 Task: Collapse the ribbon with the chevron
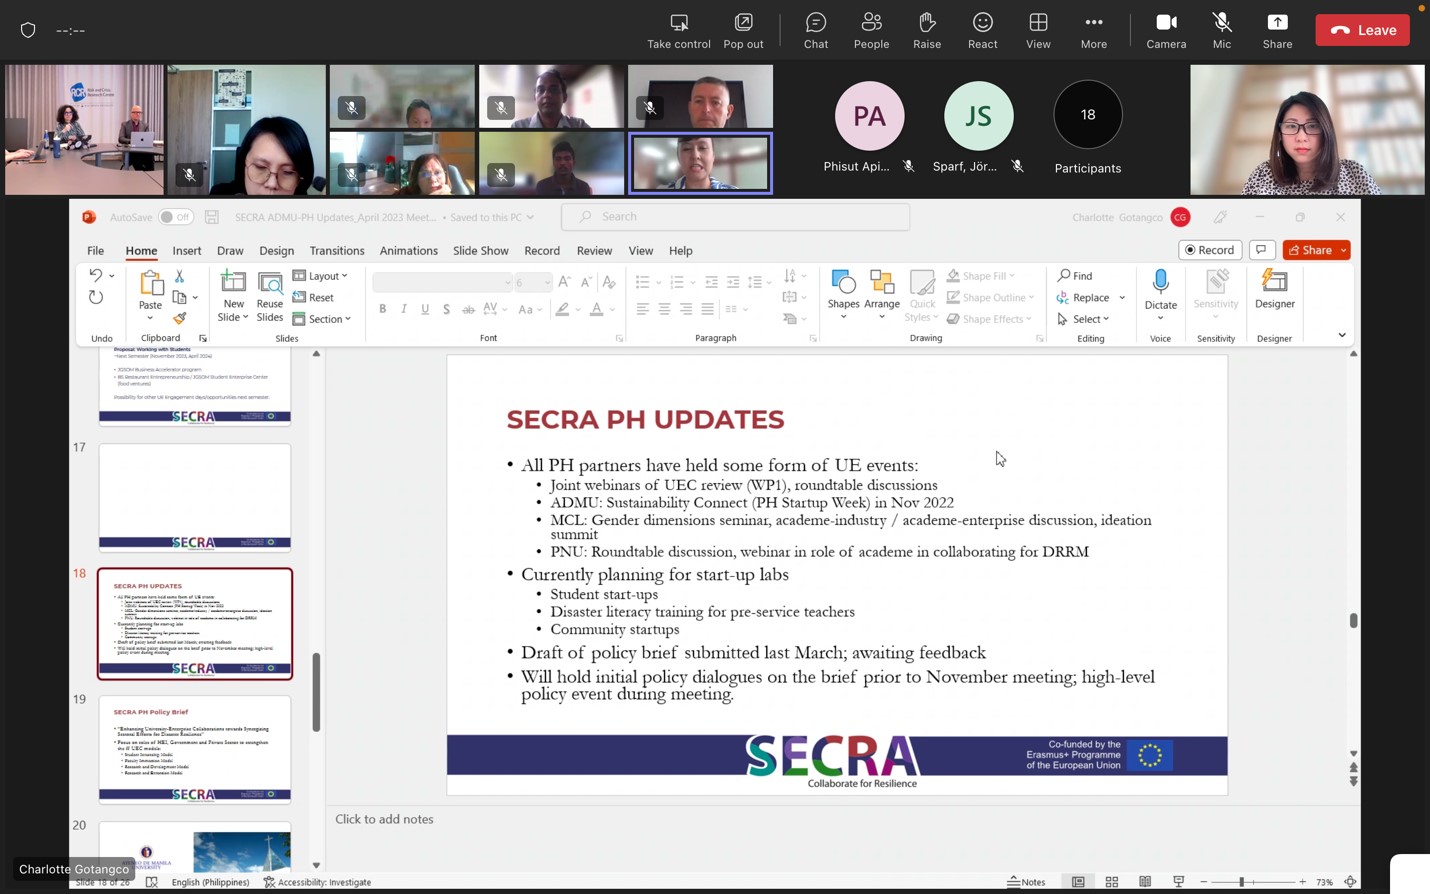tap(1342, 336)
